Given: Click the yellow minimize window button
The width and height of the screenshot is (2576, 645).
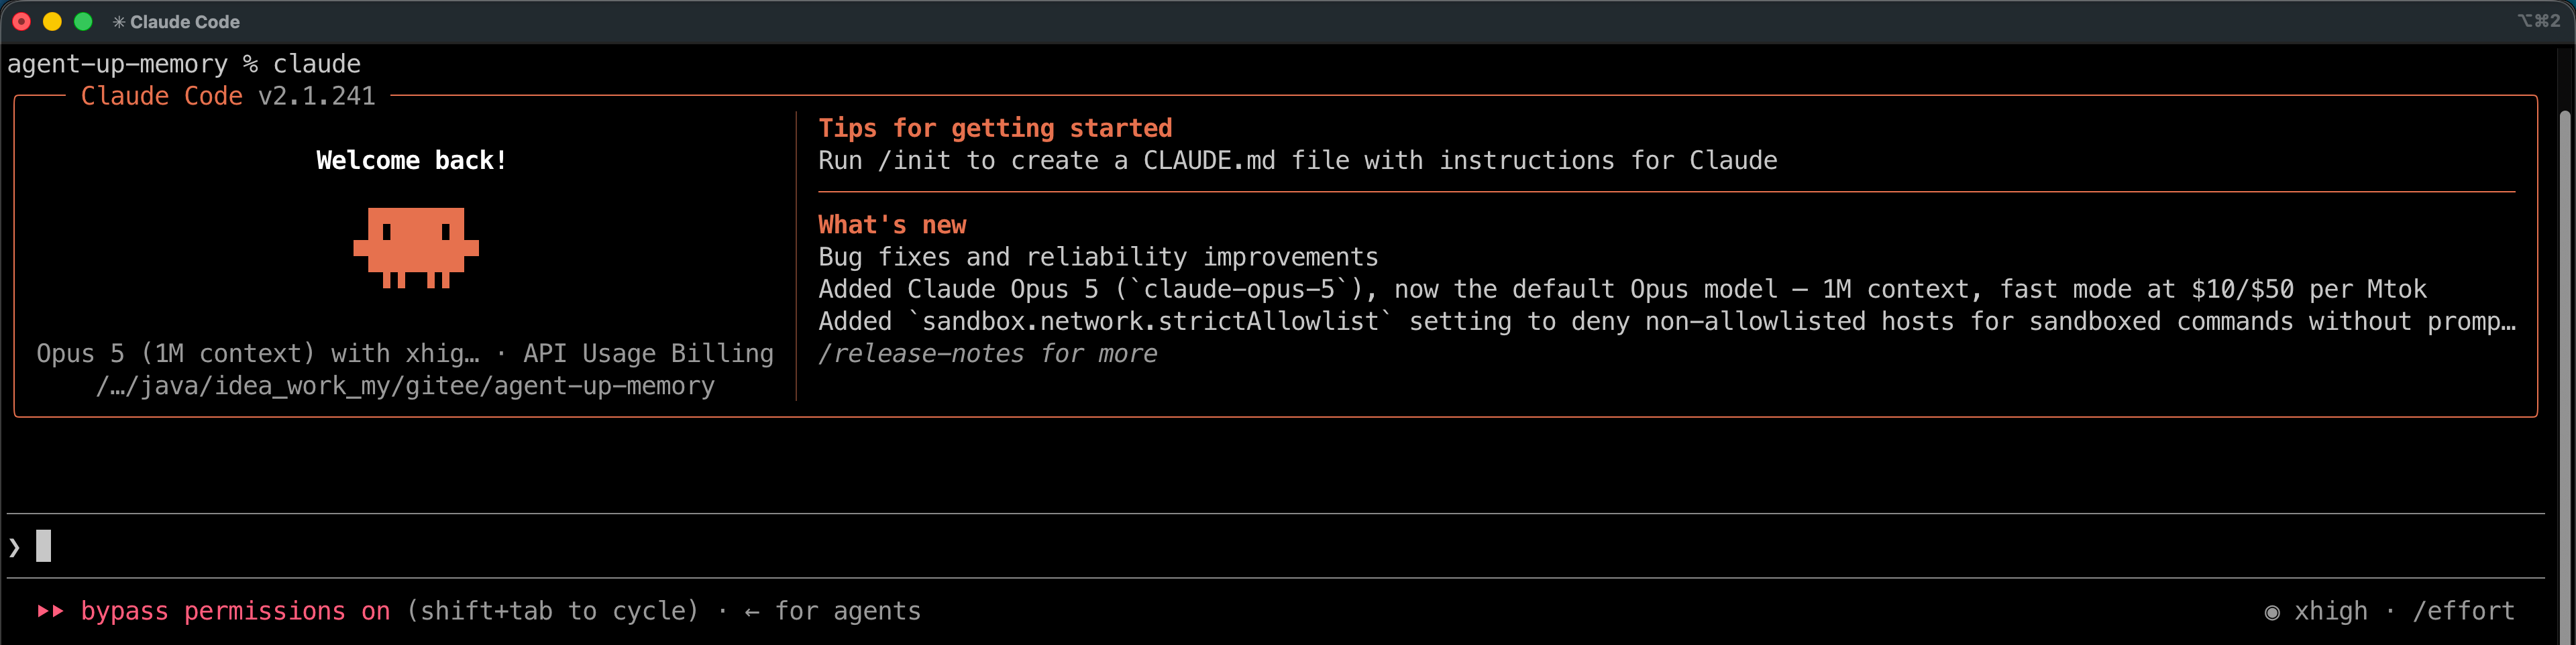Looking at the screenshot, I should (52, 21).
